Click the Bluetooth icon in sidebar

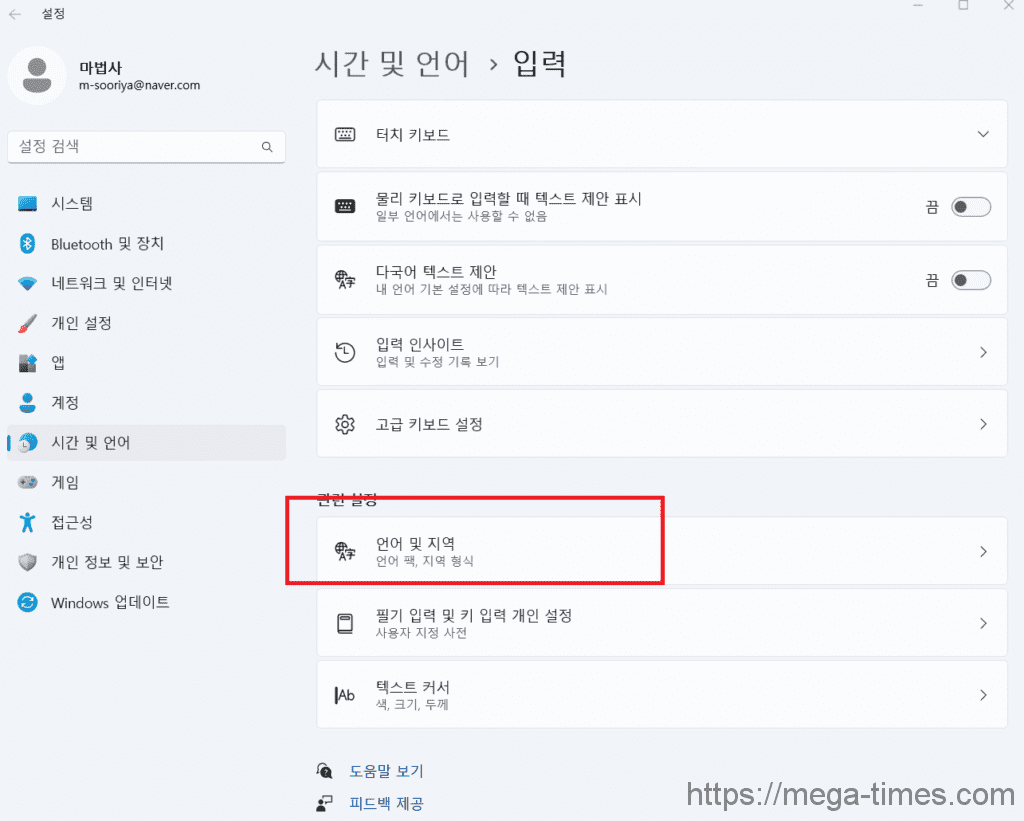(x=28, y=244)
